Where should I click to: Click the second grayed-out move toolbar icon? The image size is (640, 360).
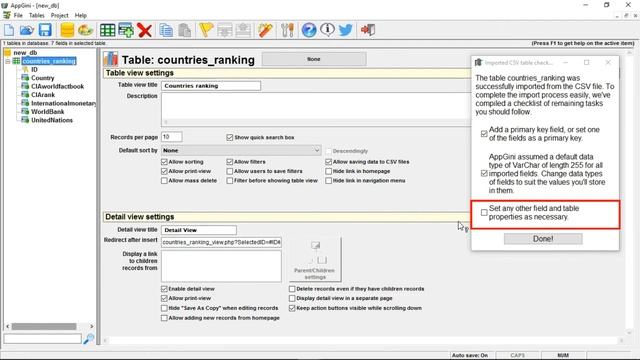(x=243, y=30)
